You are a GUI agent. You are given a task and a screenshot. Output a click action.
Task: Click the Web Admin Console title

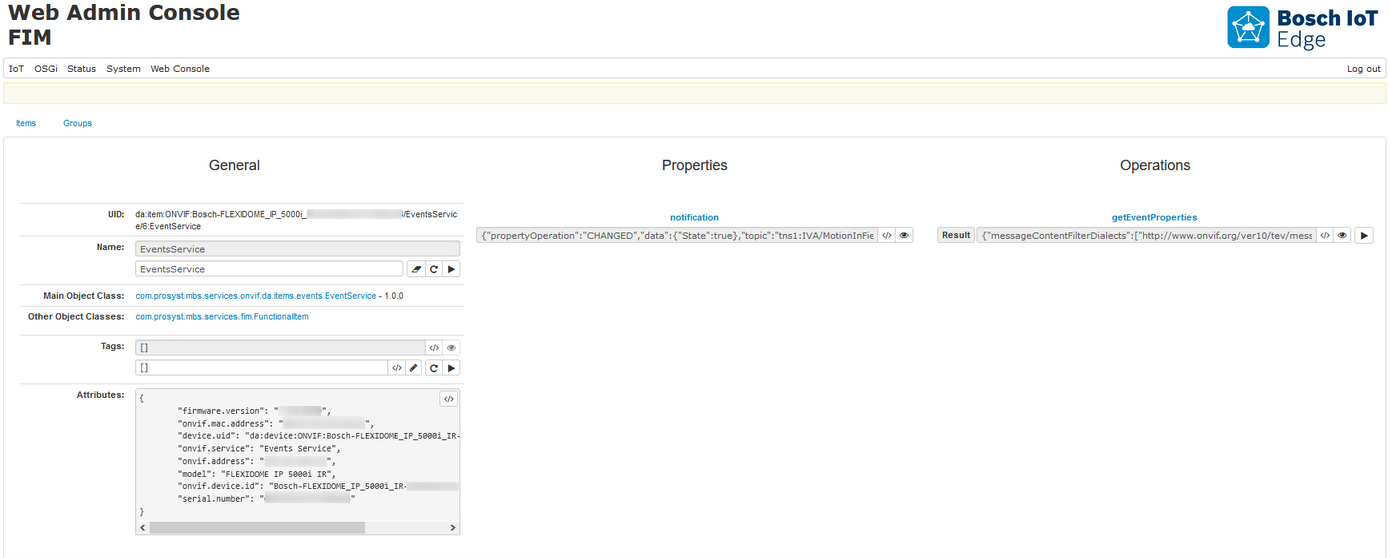click(124, 14)
